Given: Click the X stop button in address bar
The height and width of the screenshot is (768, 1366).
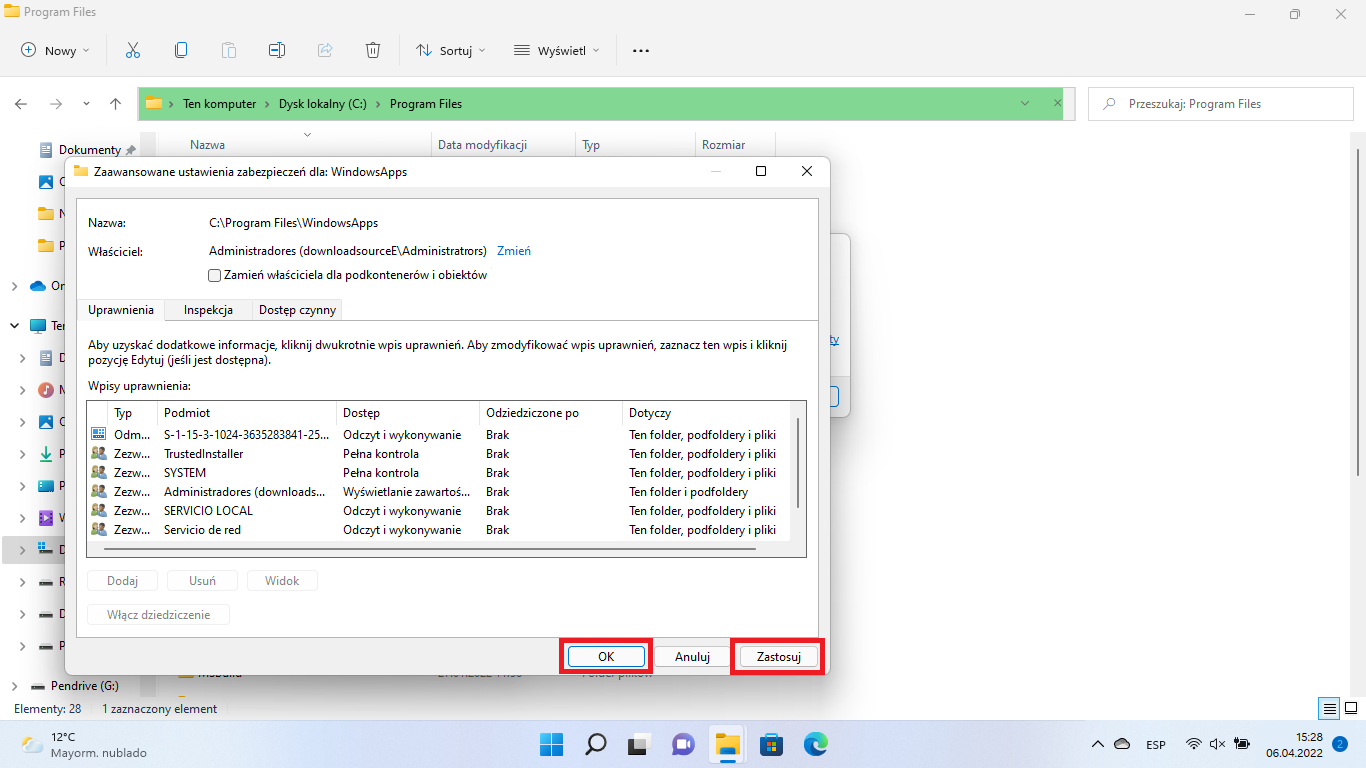Looking at the screenshot, I should coord(1058,104).
